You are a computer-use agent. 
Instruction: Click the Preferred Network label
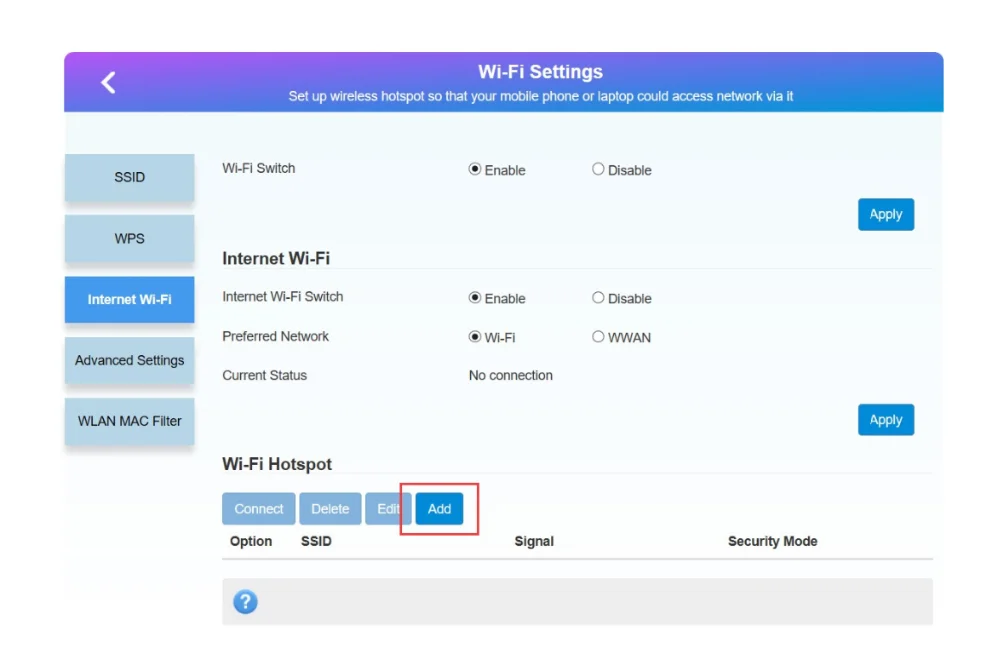click(276, 337)
